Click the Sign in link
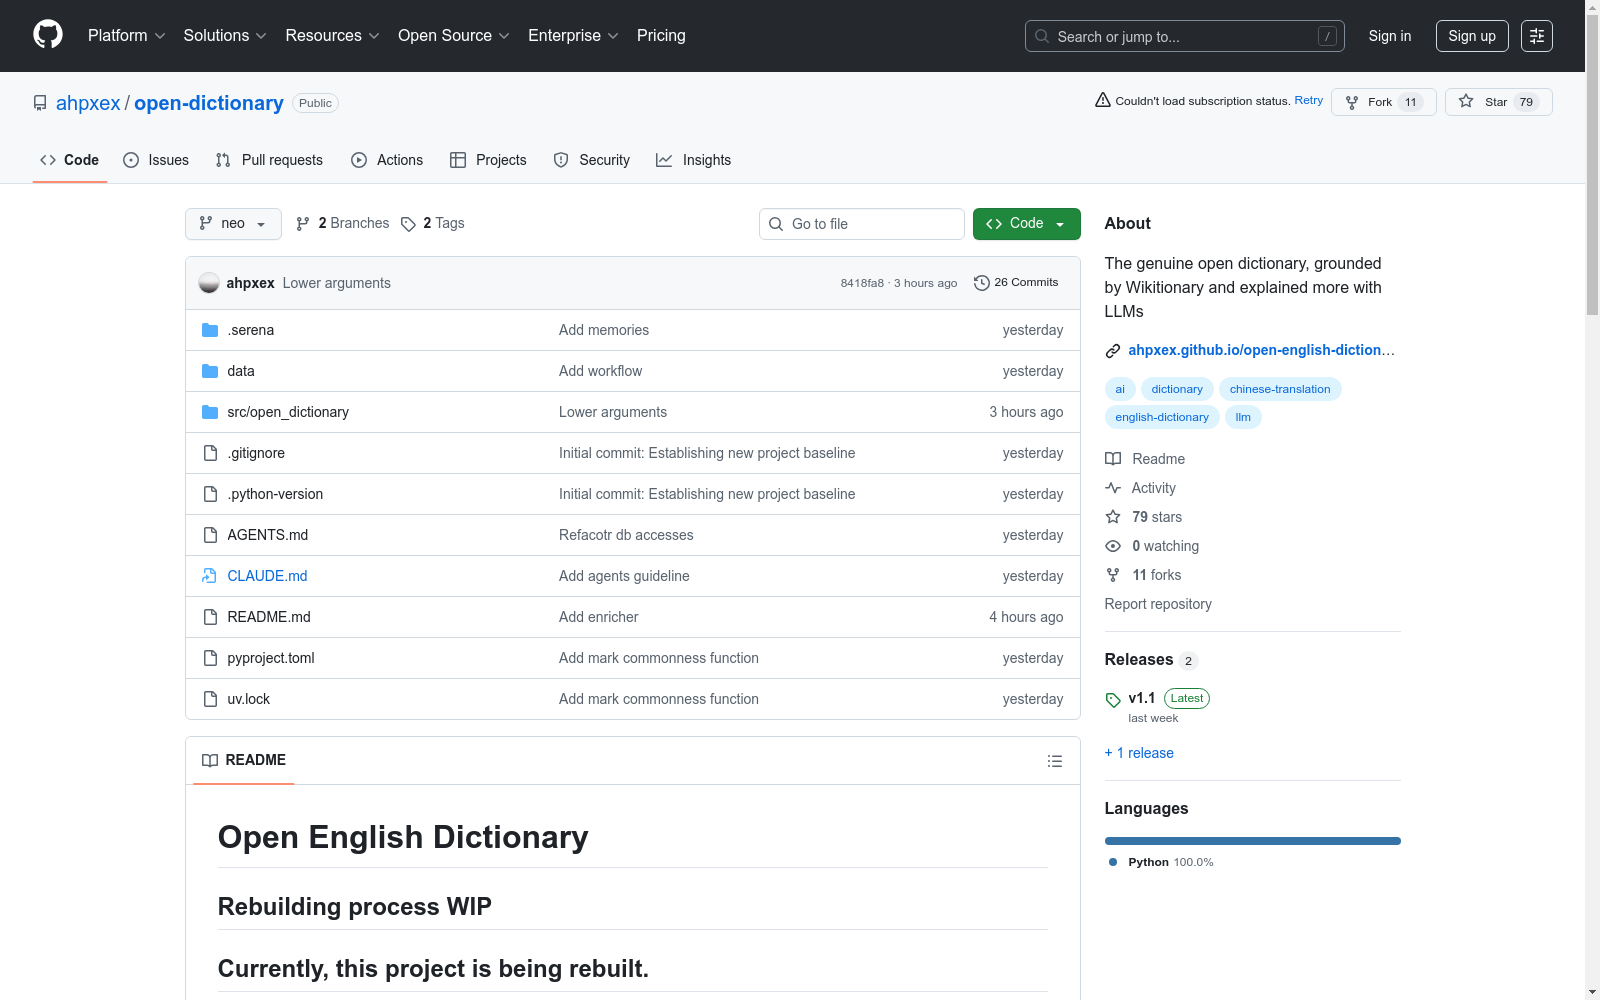This screenshot has width=1600, height=1000. 1390,36
